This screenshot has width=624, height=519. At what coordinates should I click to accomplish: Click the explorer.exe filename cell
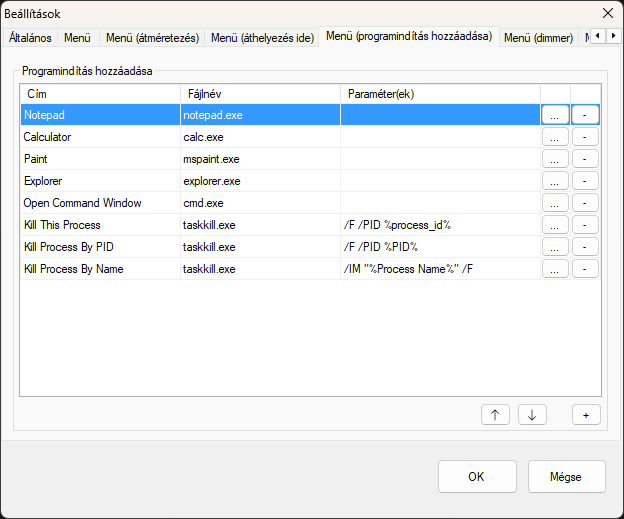click(260, 181)
